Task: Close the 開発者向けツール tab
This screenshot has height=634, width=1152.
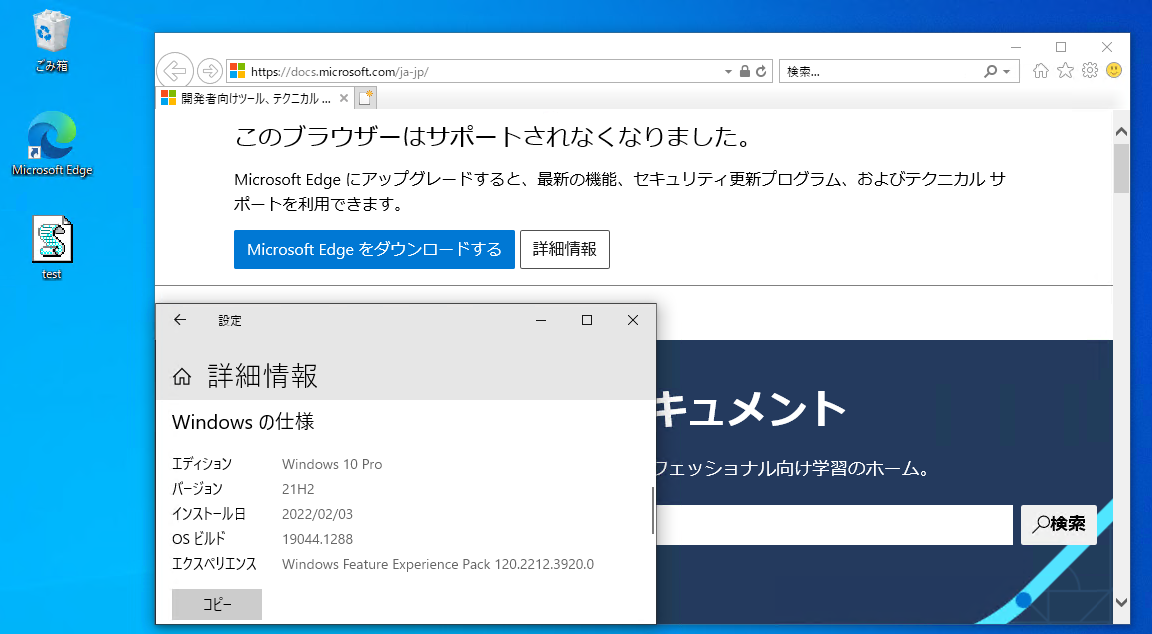Action: [344, 98]
